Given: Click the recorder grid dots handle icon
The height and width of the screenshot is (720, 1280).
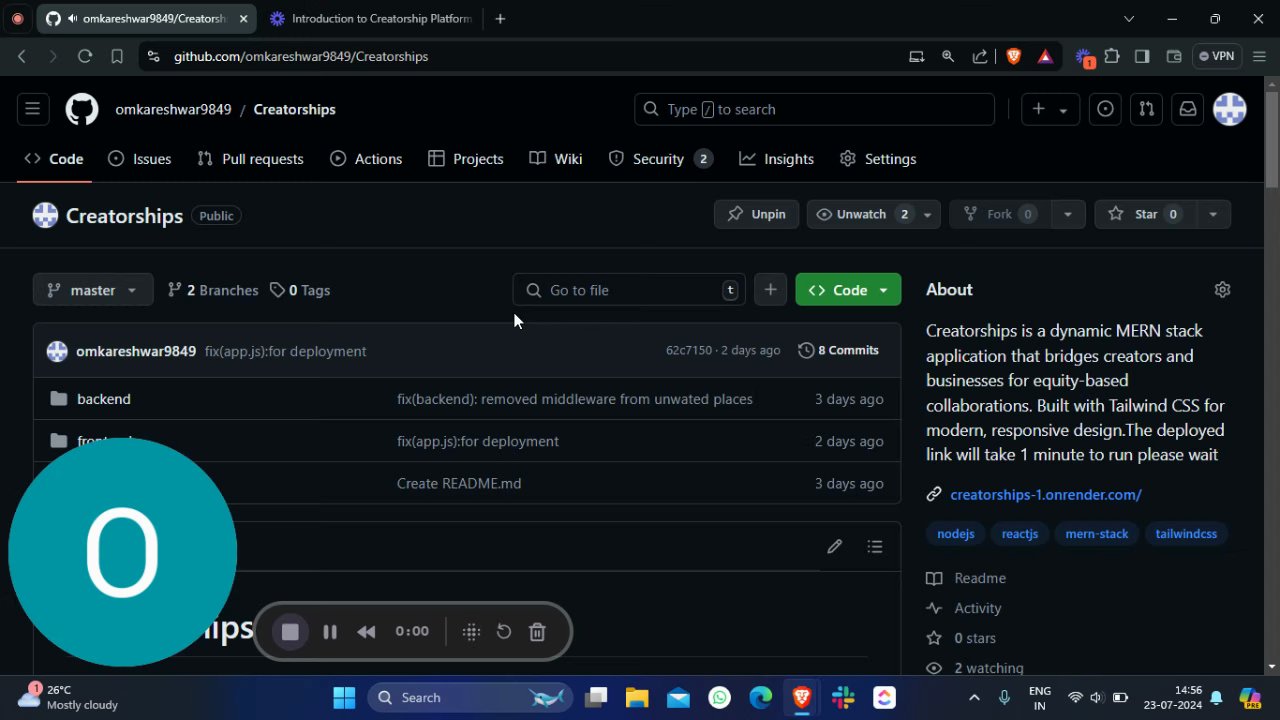Looking at the screenshot, I should tap(472, 631).
